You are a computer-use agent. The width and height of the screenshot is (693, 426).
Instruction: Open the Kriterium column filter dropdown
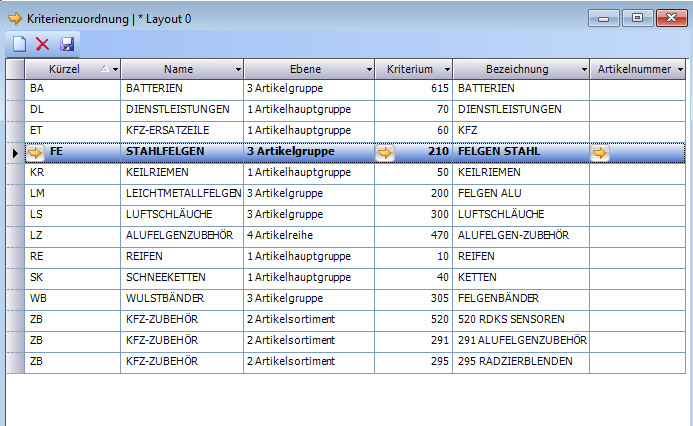click(x=446, y=69)
